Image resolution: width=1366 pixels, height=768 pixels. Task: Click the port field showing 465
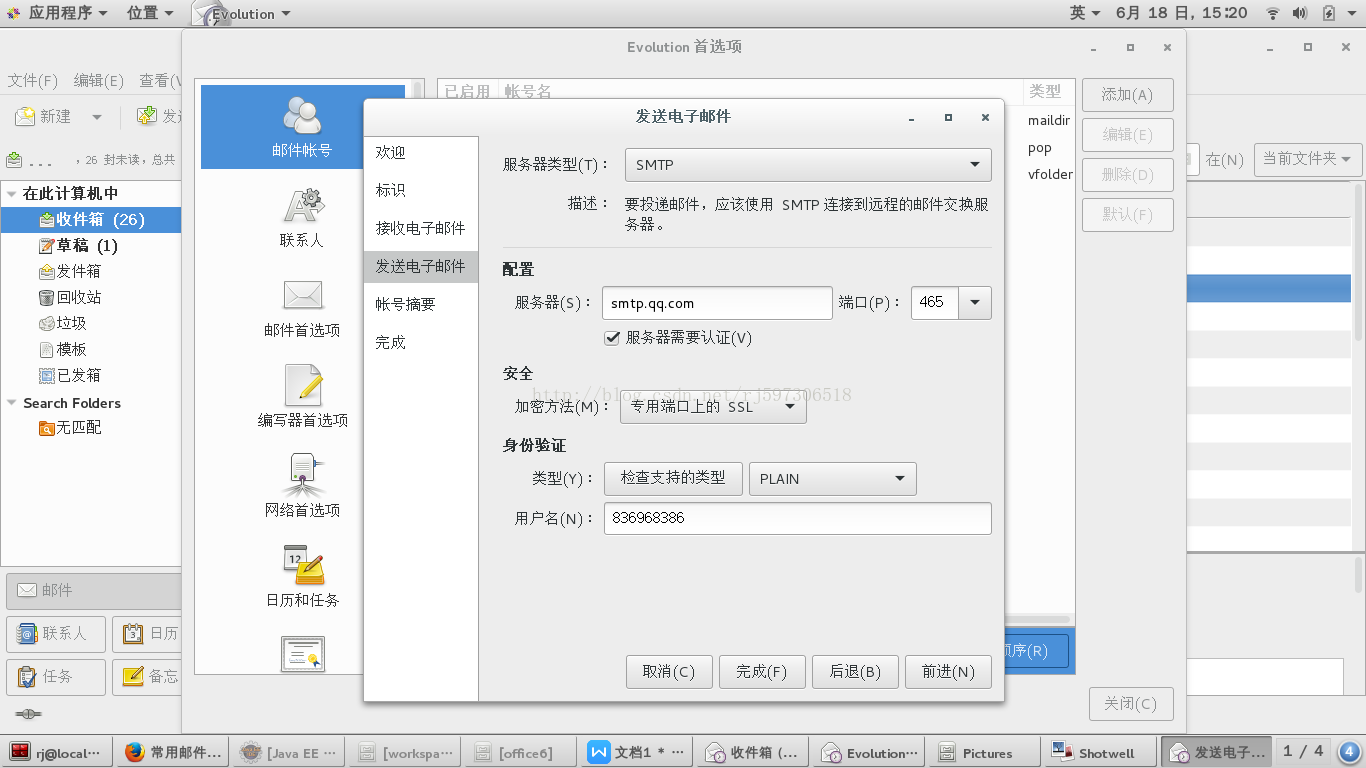click(x=935, y=302)
